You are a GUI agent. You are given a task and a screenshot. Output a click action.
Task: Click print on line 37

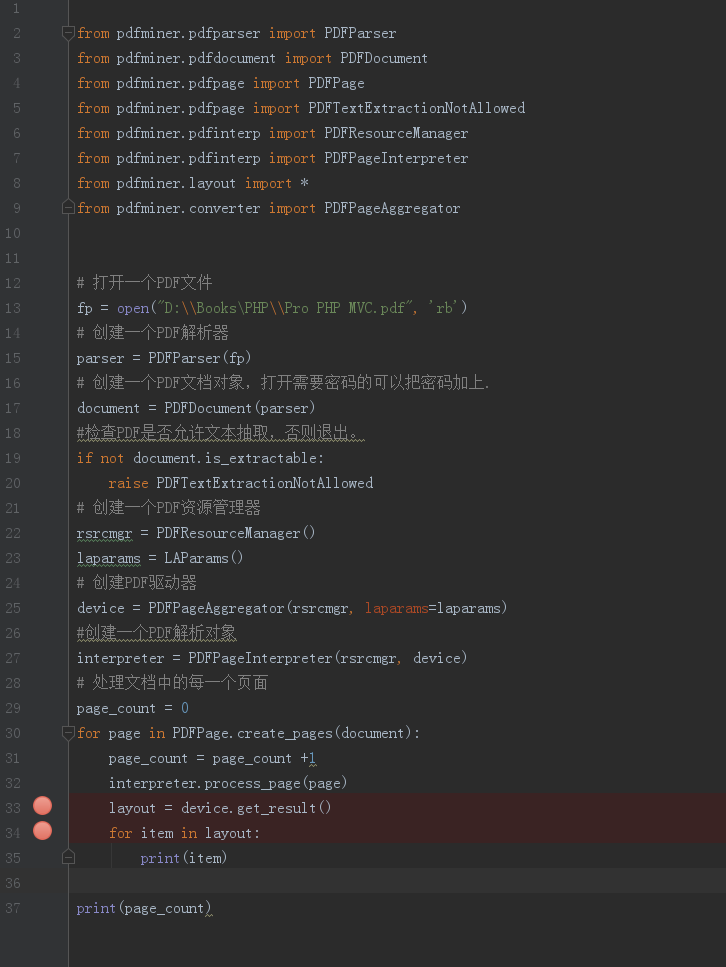point(96,908)
